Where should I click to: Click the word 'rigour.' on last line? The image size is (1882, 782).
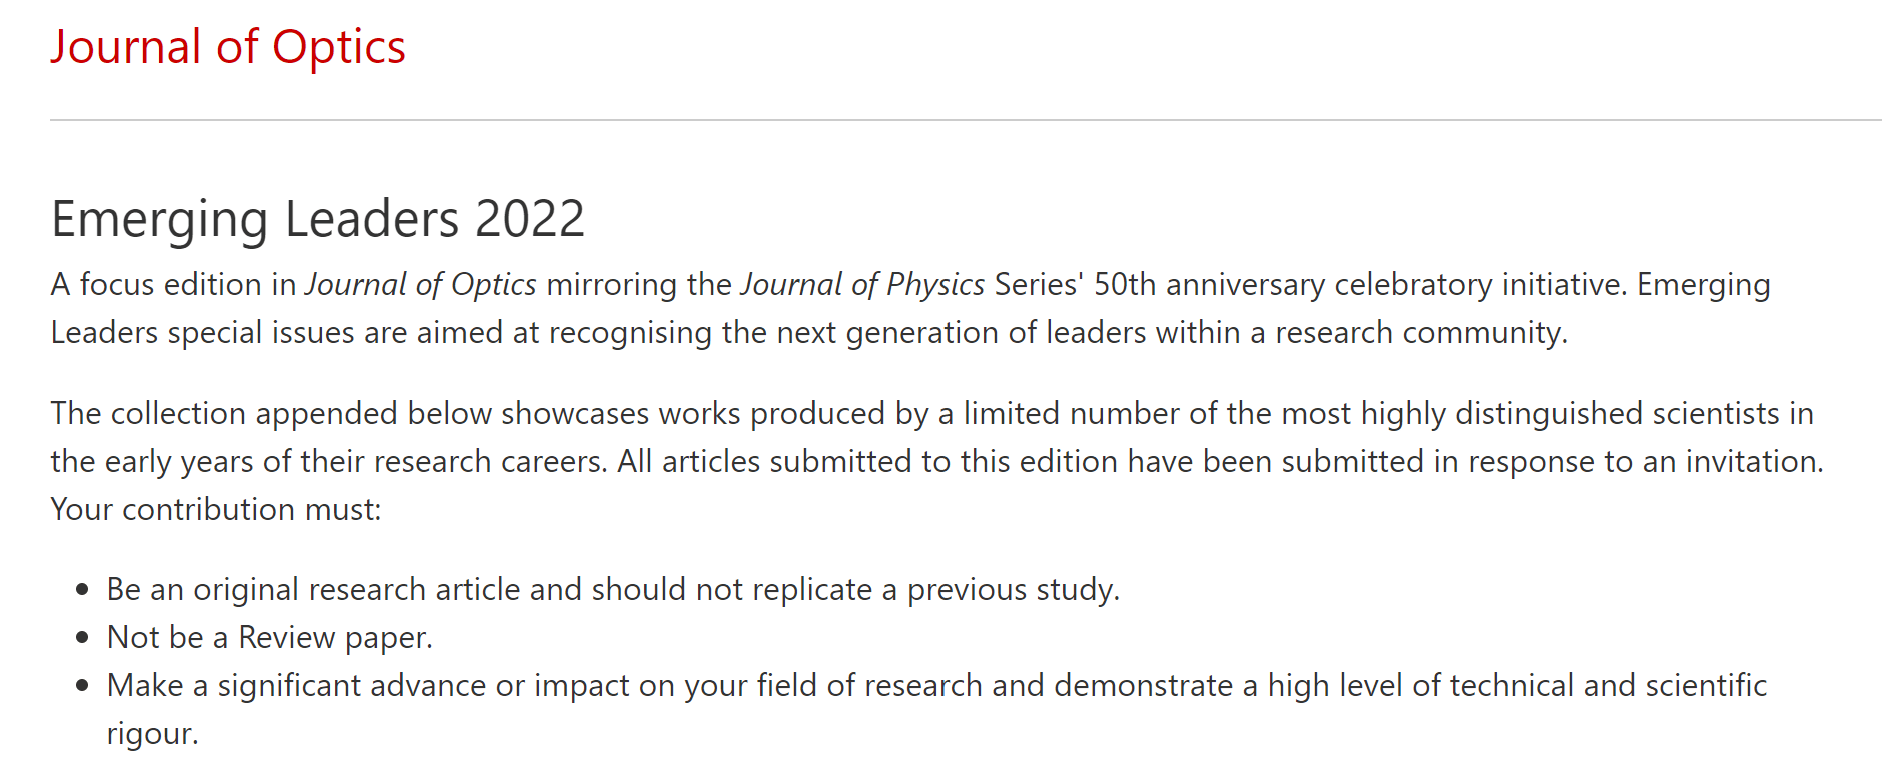coord(152,733)
